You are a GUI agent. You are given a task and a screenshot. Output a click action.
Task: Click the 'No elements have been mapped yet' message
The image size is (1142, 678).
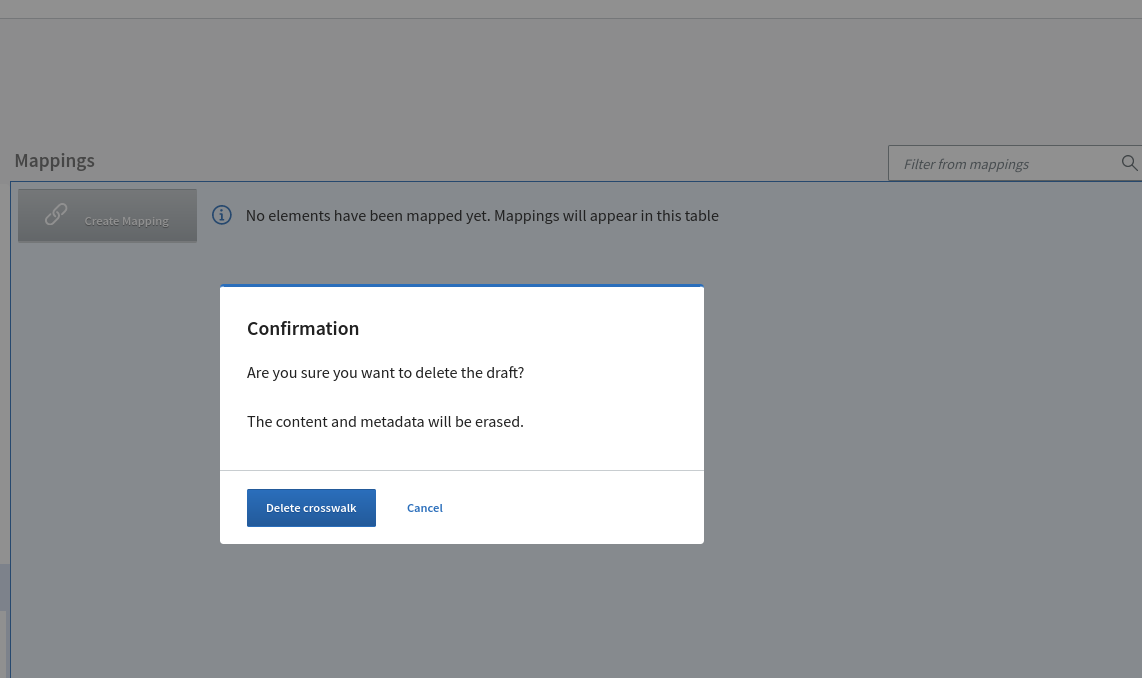(368, 216)
